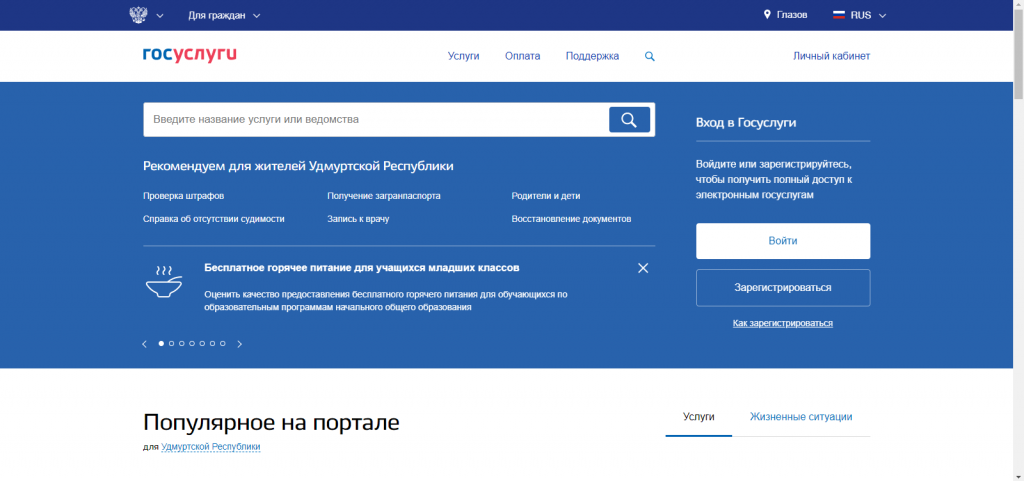Click the banner description about 'Оценить качество'
This screenshot has width=1024, height=481.
(386, 301)
